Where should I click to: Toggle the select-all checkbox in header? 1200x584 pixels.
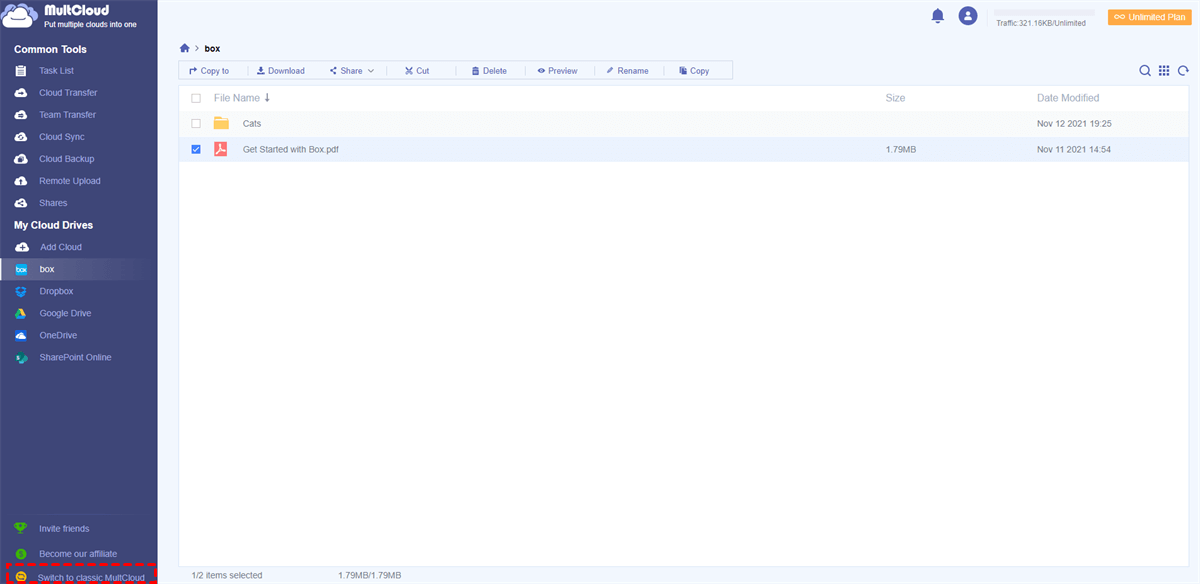pos(196,98)
